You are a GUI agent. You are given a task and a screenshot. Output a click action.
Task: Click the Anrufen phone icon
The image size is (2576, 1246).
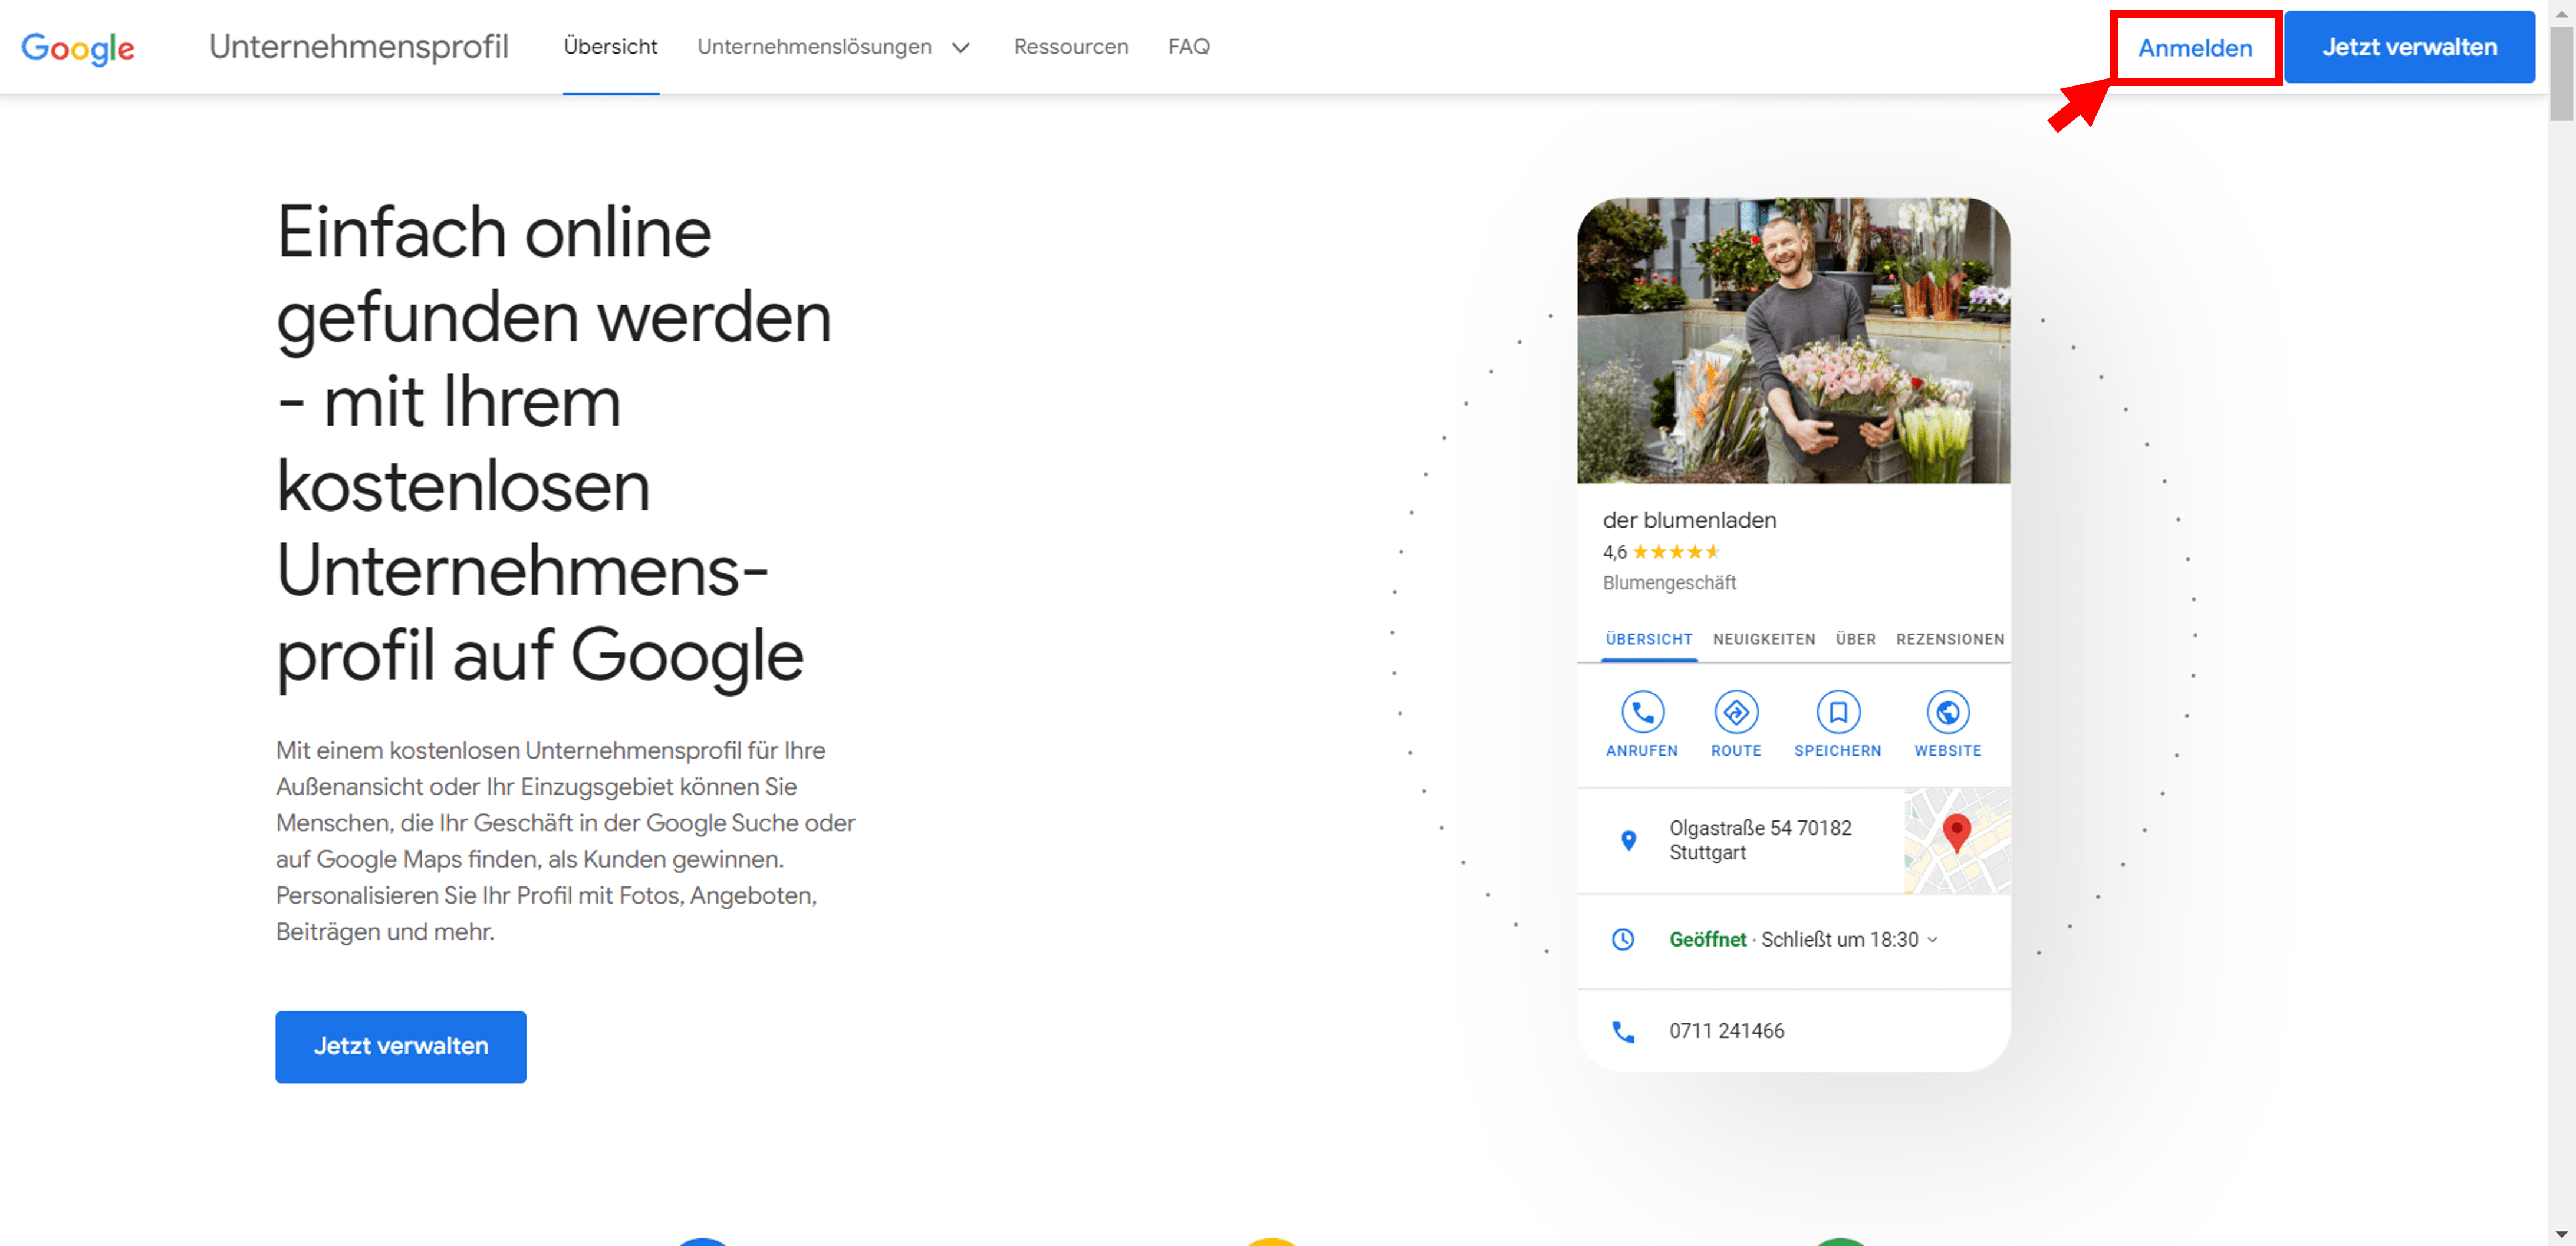[1642, 712]
